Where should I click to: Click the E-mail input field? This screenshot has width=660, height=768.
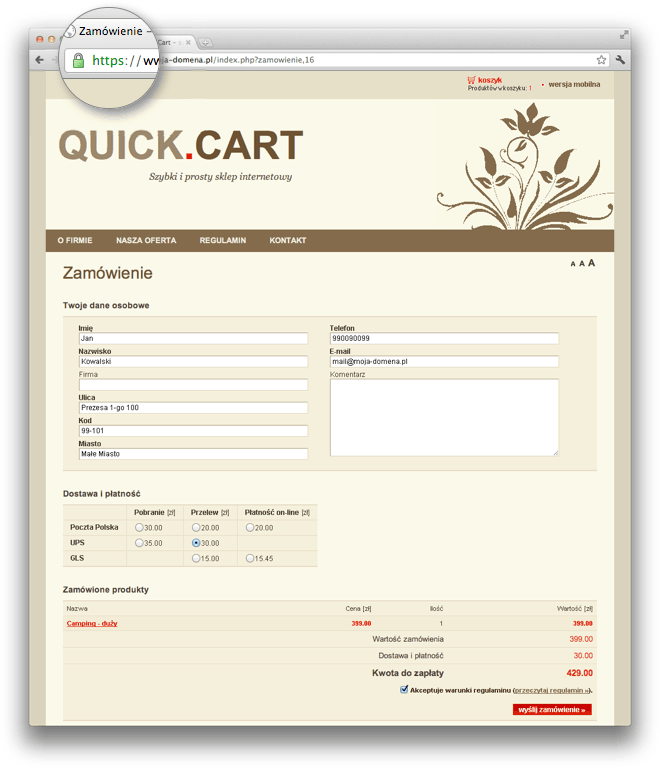(444, 361)
